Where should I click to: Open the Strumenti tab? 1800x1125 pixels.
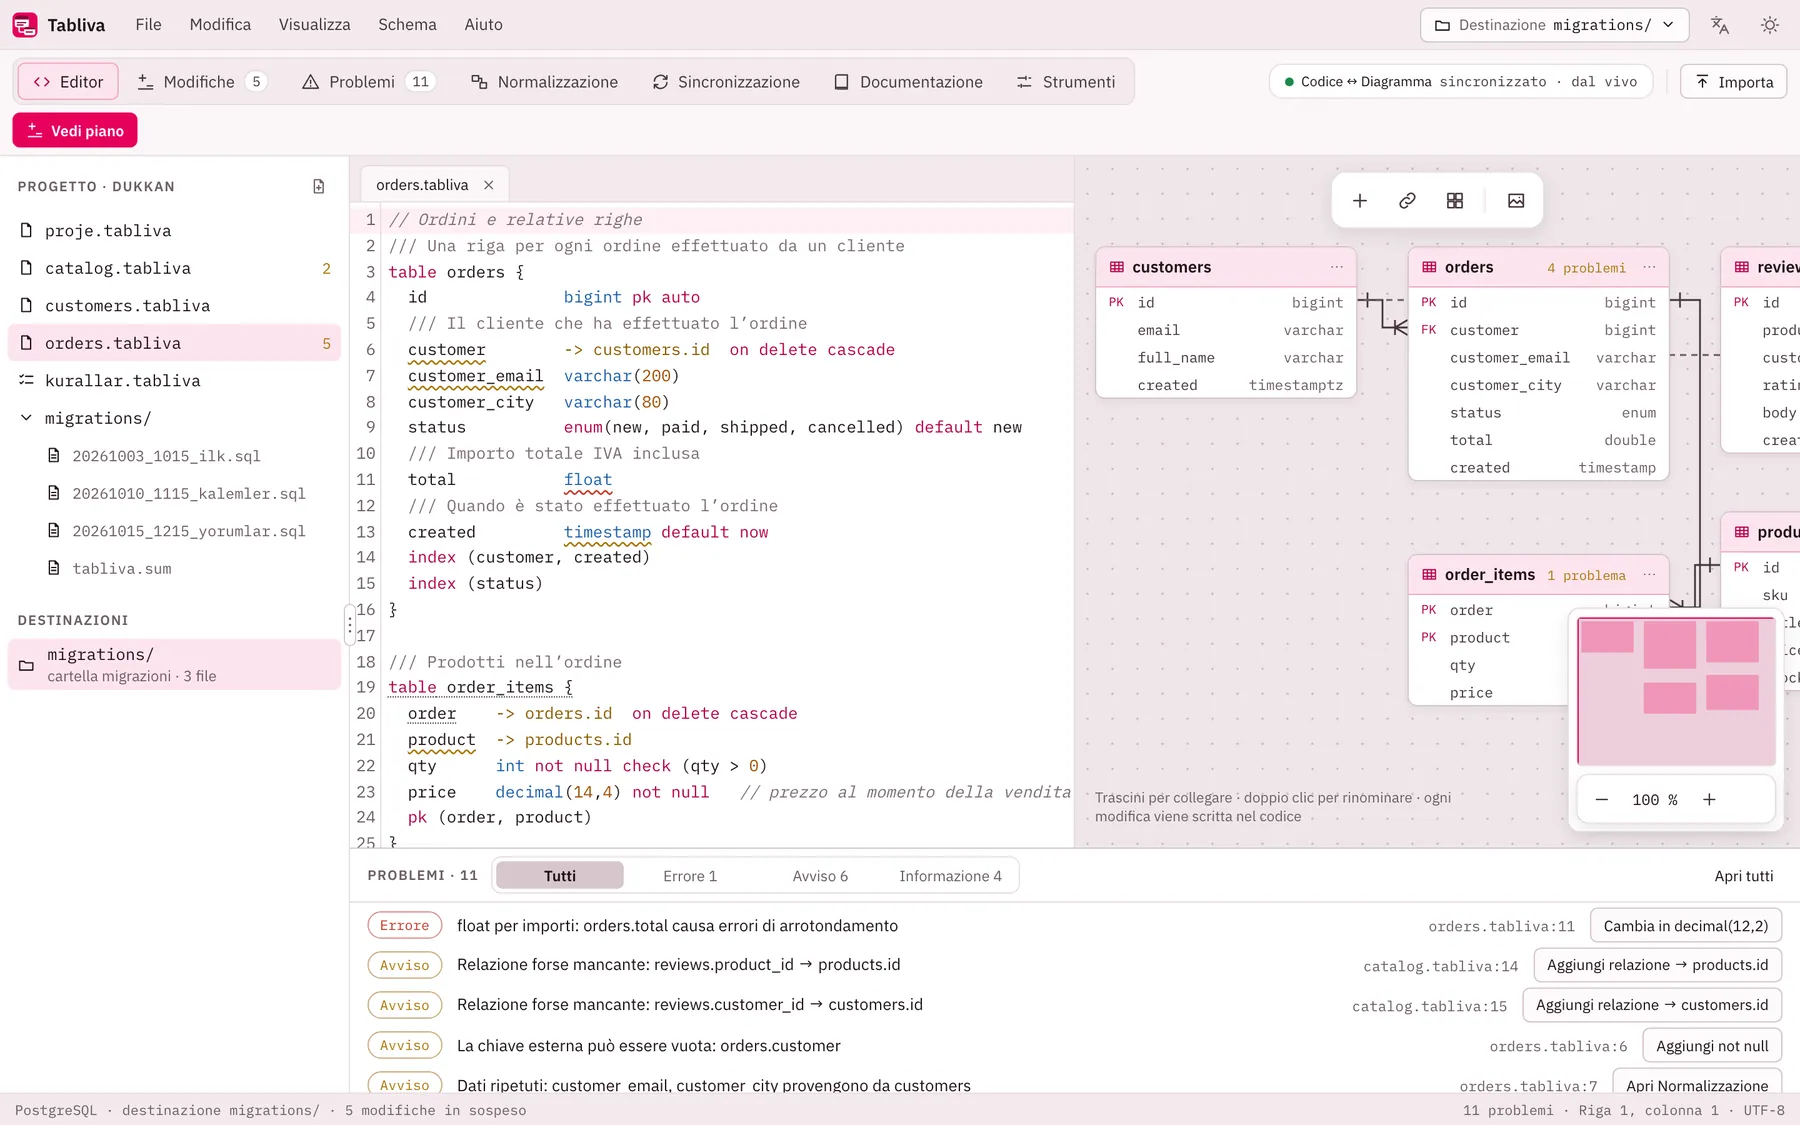1066,82
